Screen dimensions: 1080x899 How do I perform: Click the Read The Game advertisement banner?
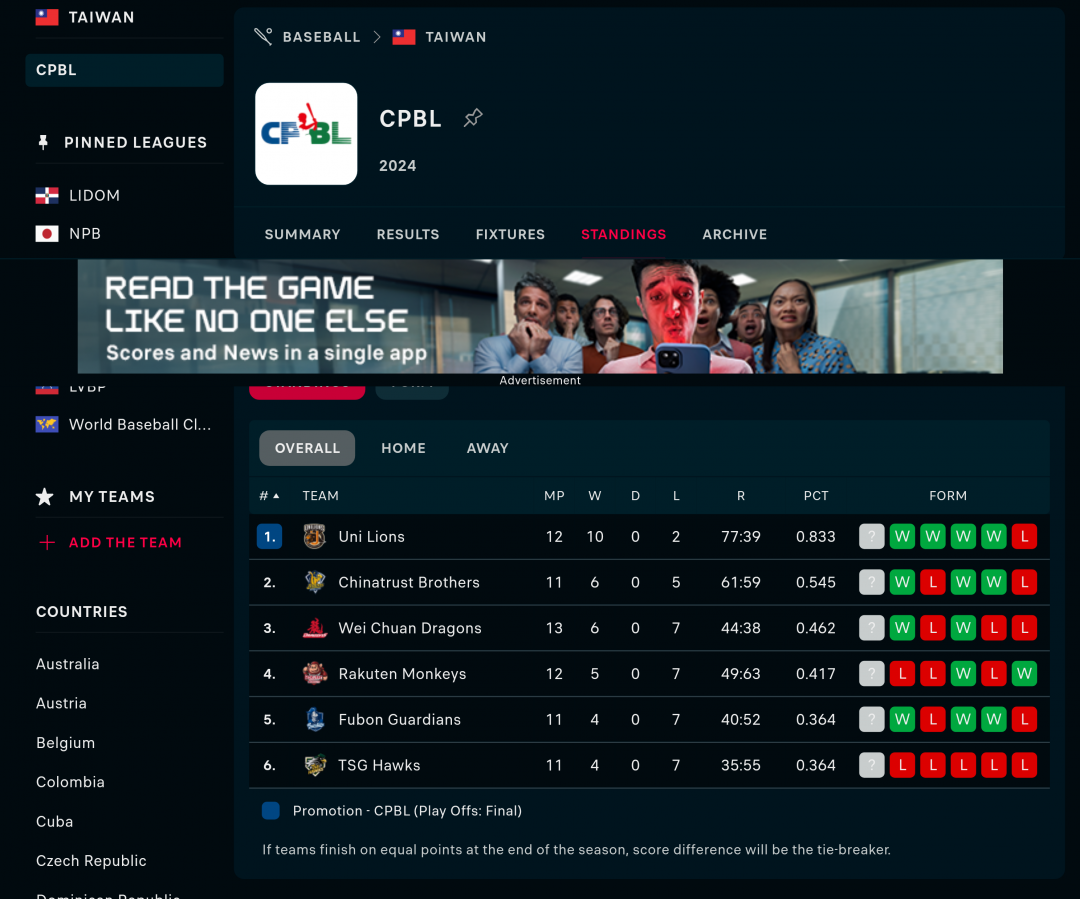tap(540, 316)
